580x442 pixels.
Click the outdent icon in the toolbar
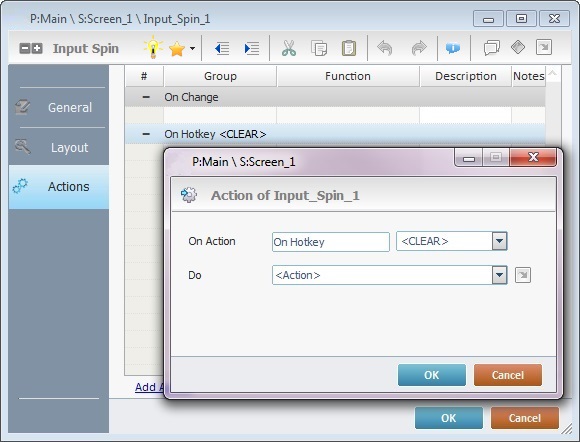tap(222, 48)
